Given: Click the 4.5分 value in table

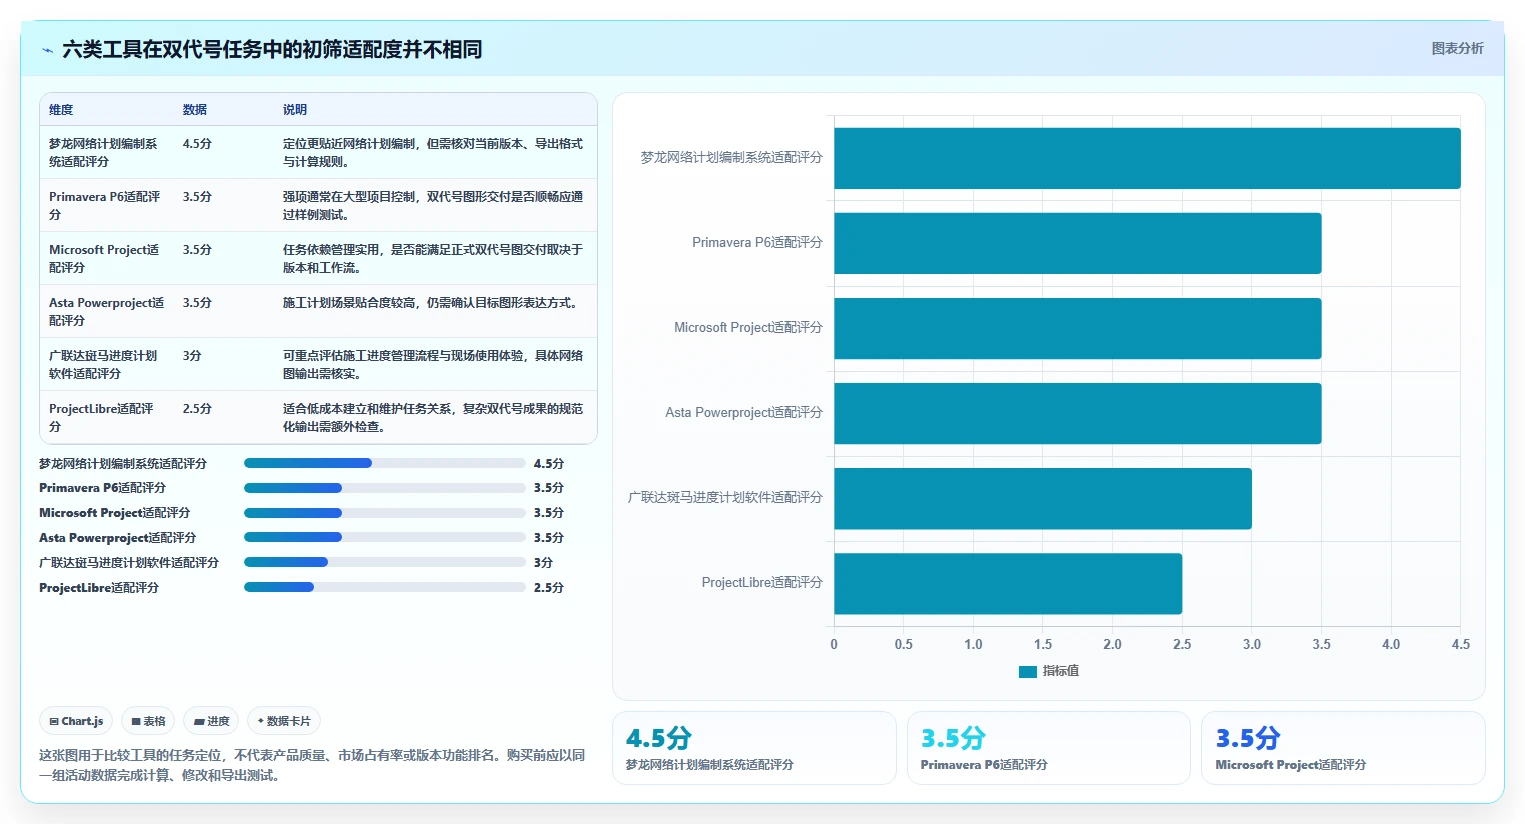Looking at the screenshot, I should (x=197, y=144).
